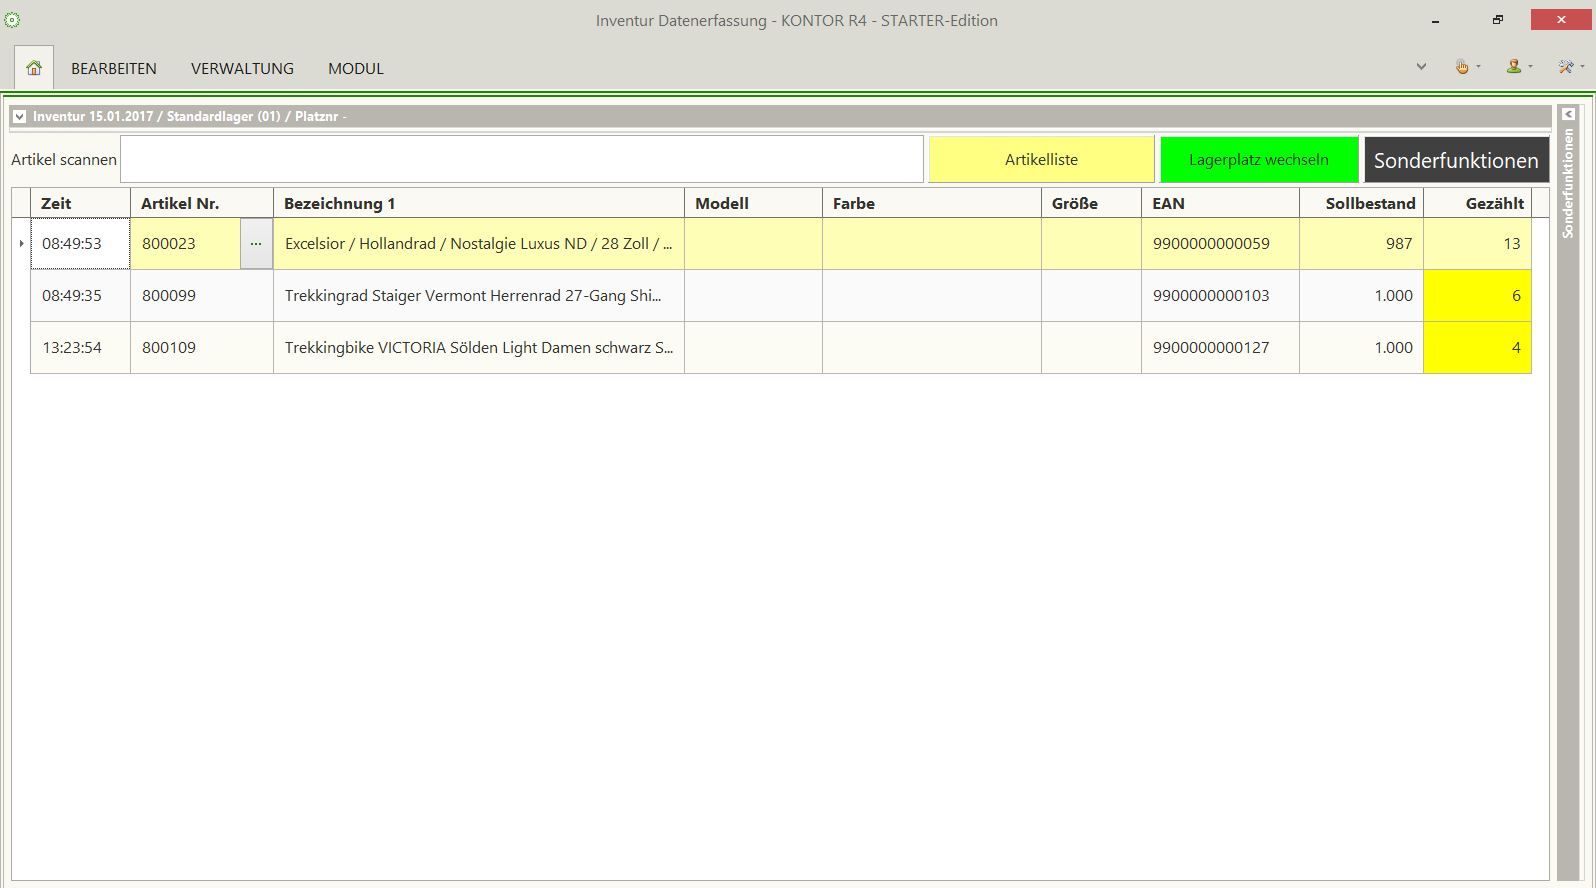This screenshot has height=888, width=1596.
Task: Restore down the application window
Action: point(1497,20)
